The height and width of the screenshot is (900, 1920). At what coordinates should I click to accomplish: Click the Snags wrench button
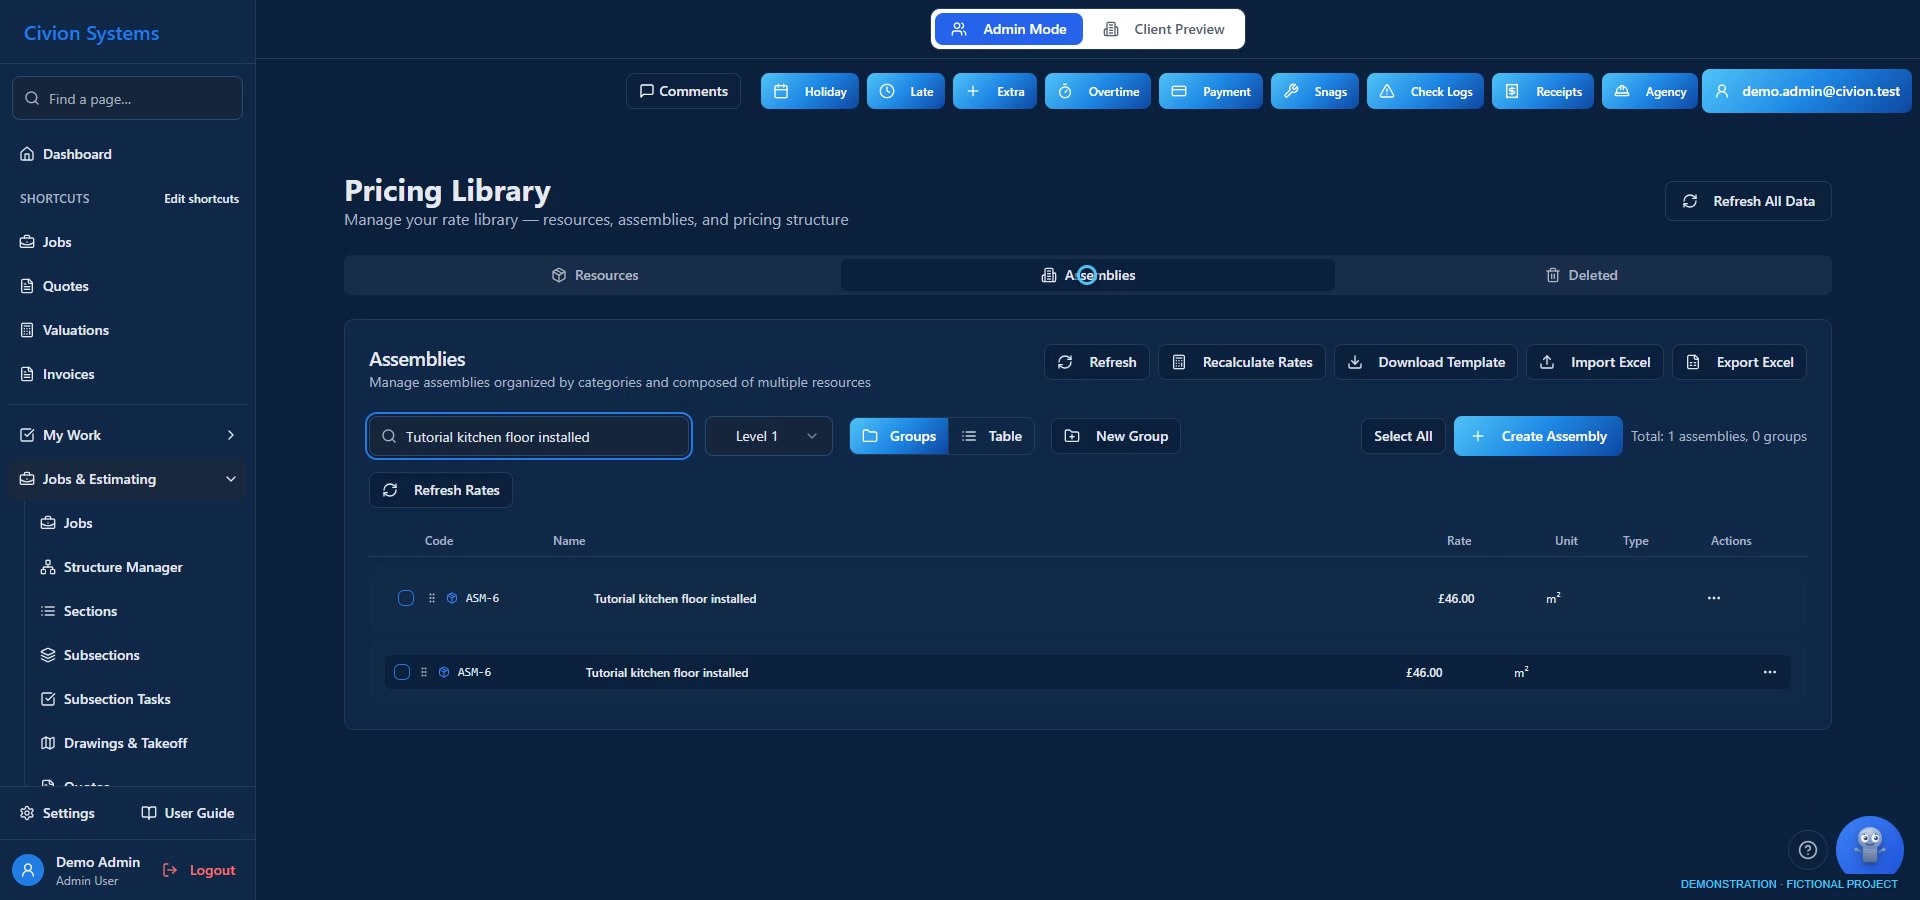point(1314,91)
